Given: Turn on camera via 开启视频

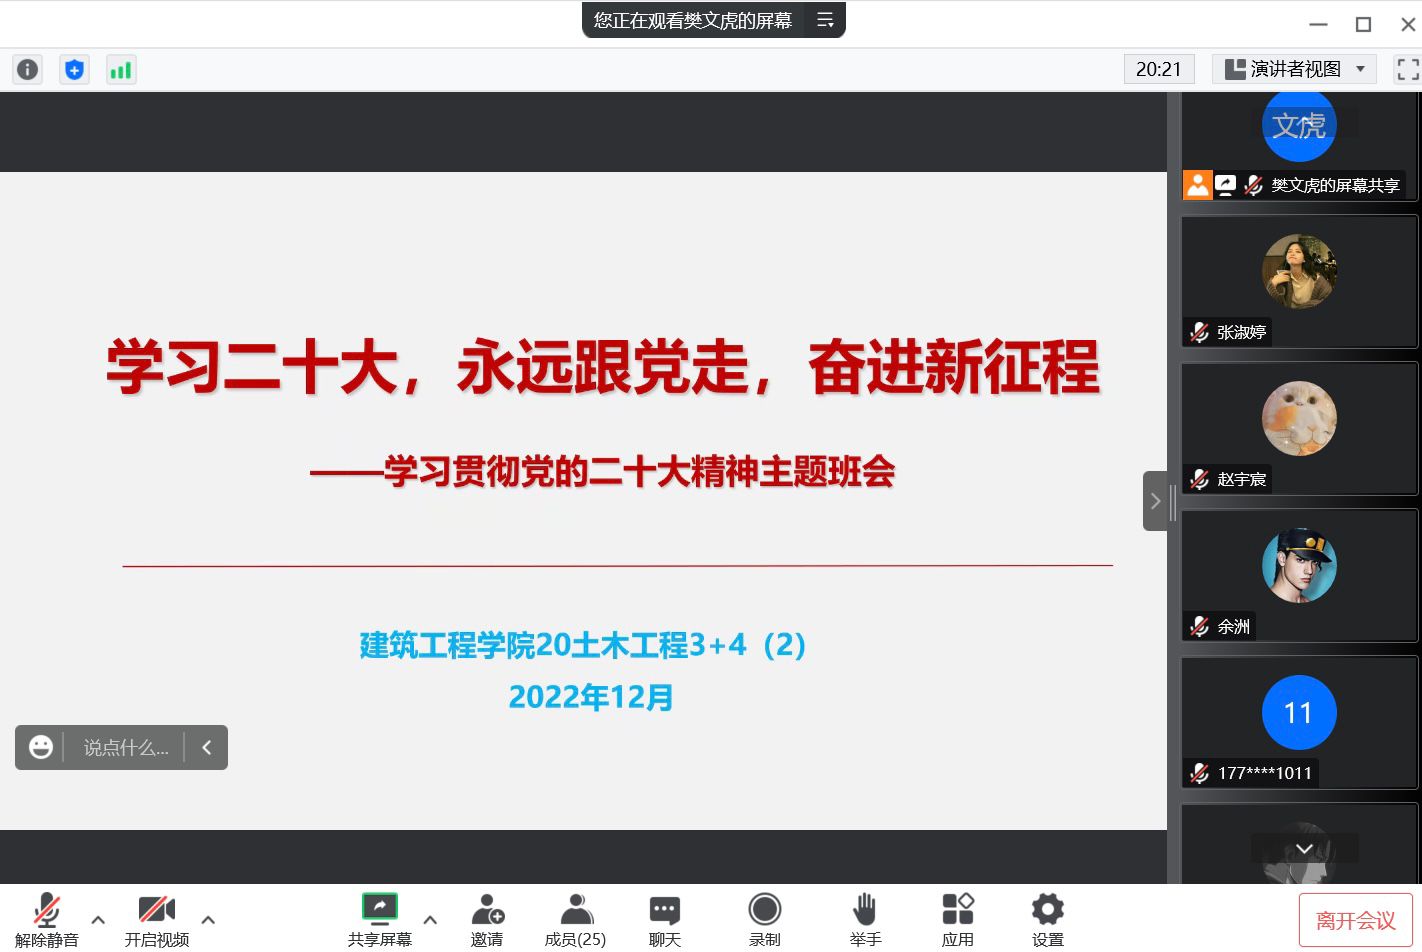Looking at the screenshot, I should tap(156, 919).
